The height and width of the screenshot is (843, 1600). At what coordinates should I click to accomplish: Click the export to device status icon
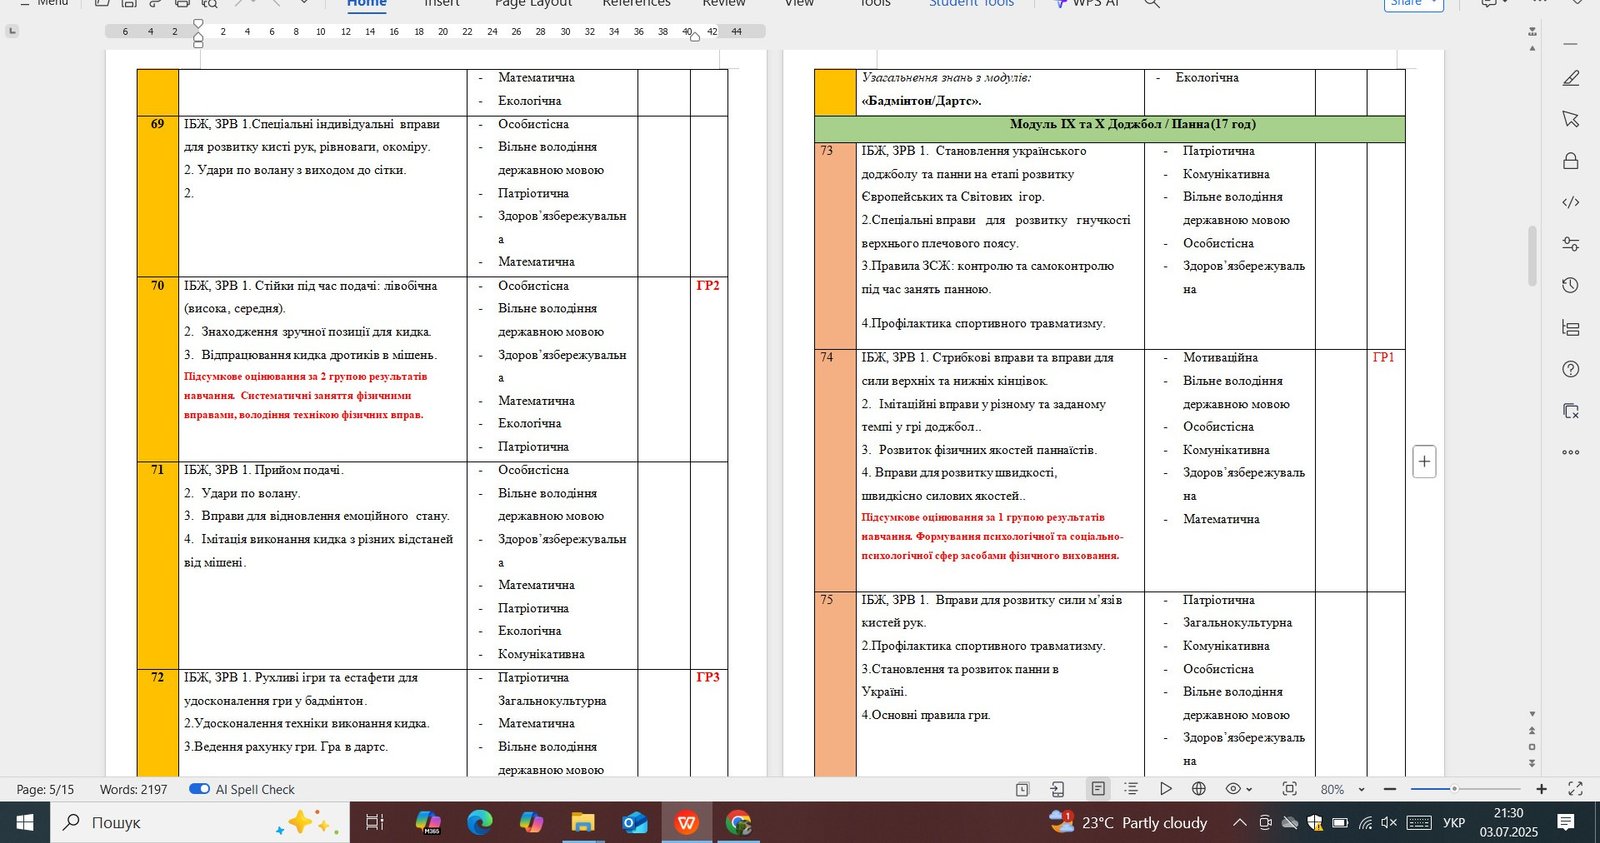click(x=1058, y=789)
